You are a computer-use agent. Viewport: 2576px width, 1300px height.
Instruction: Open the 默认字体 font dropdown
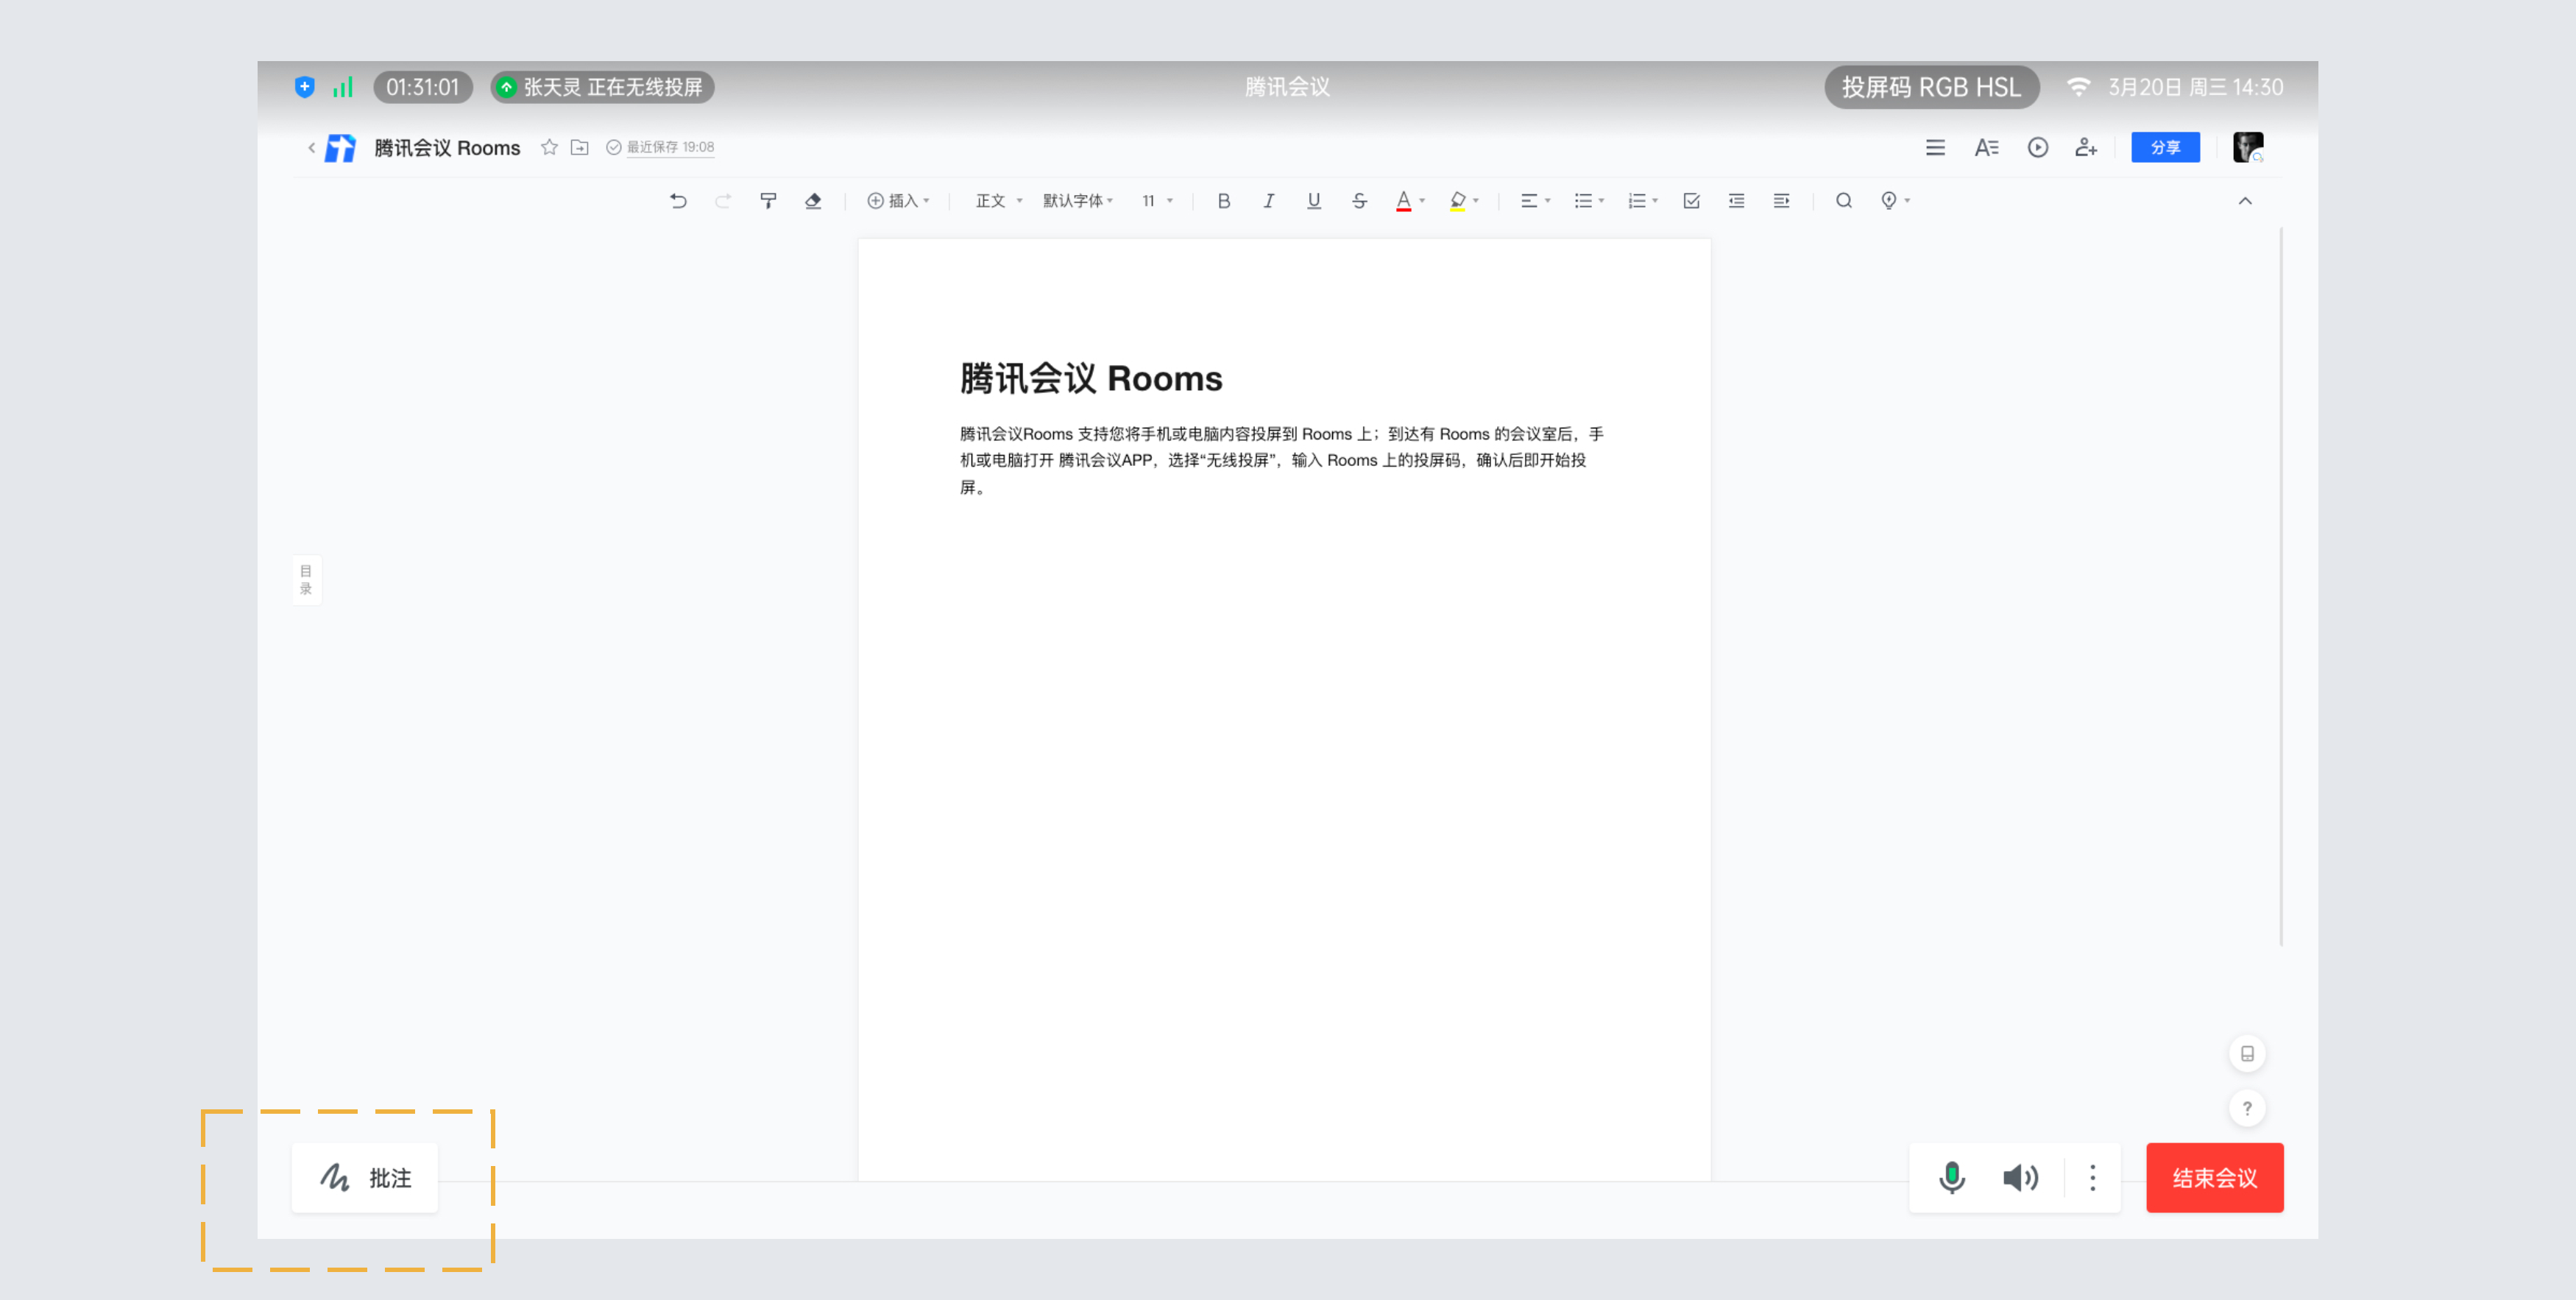(x=1078, y=201)
